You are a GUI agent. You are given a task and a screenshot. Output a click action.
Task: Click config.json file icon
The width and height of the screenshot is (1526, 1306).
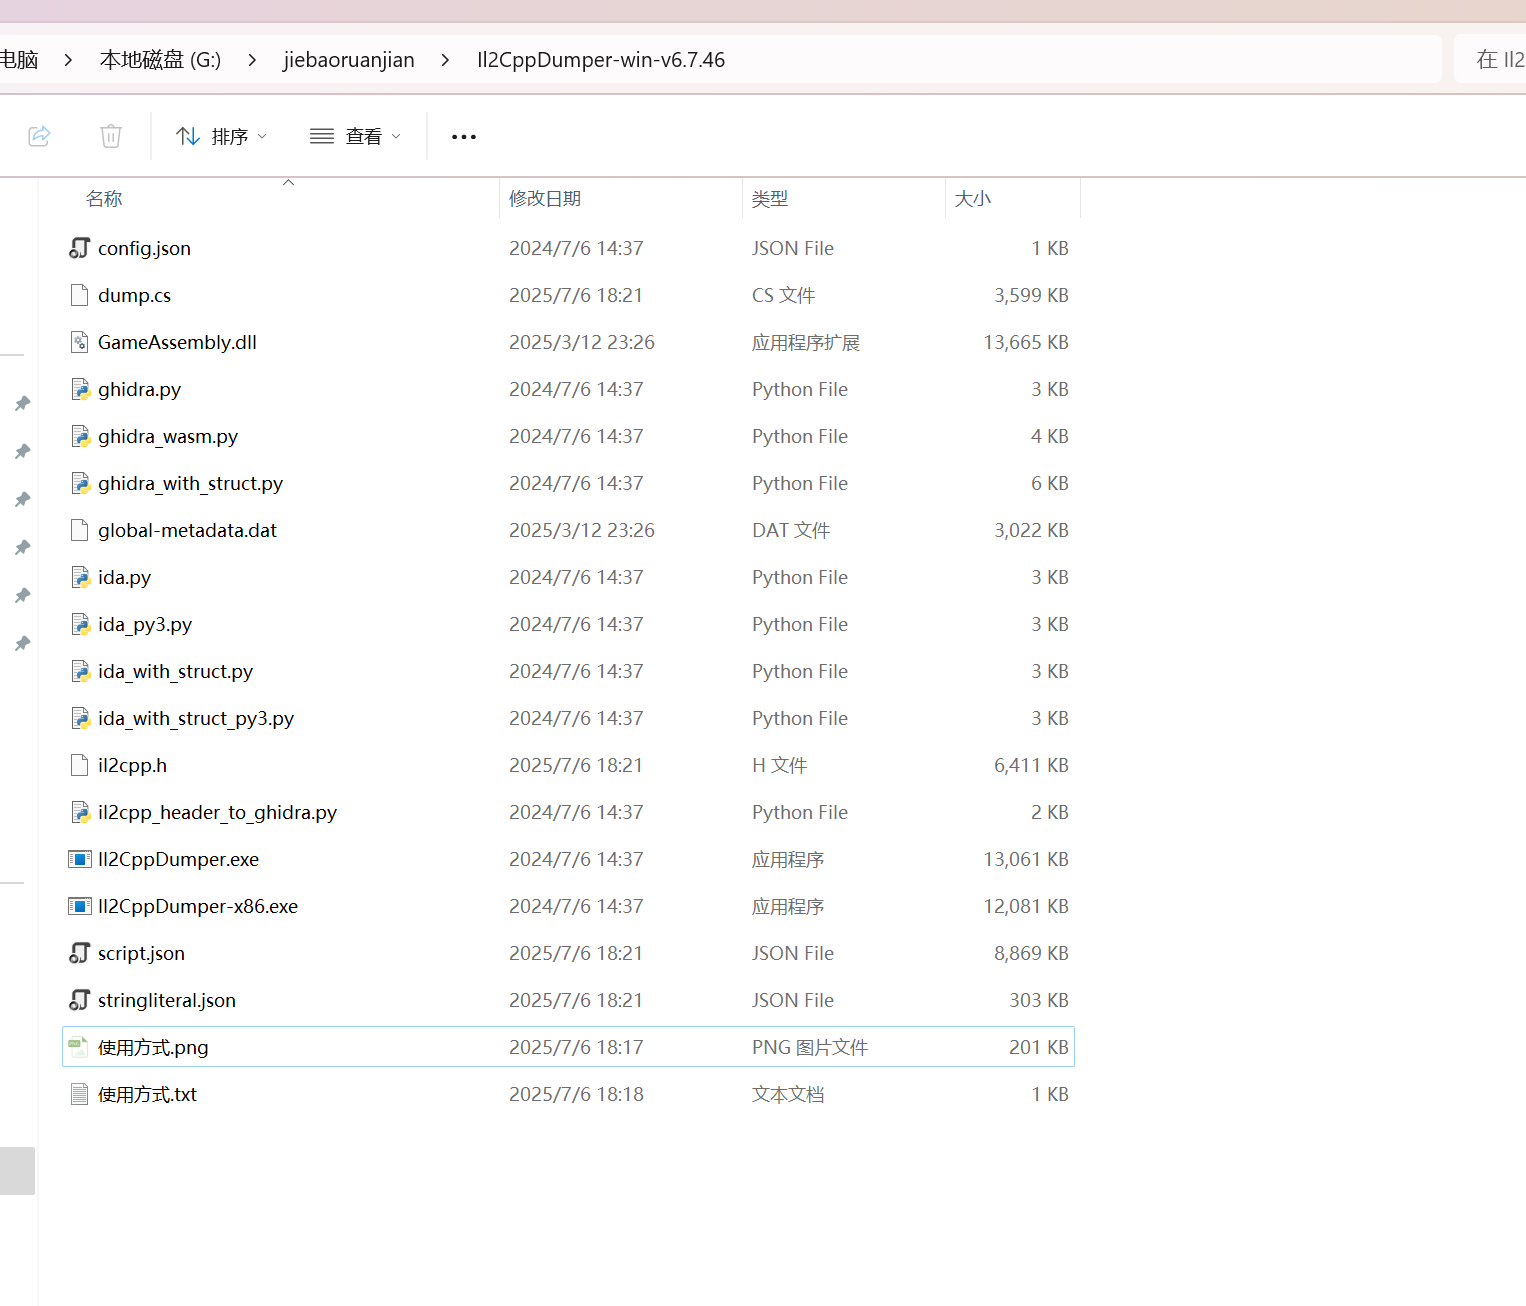[x=80, y=248]
